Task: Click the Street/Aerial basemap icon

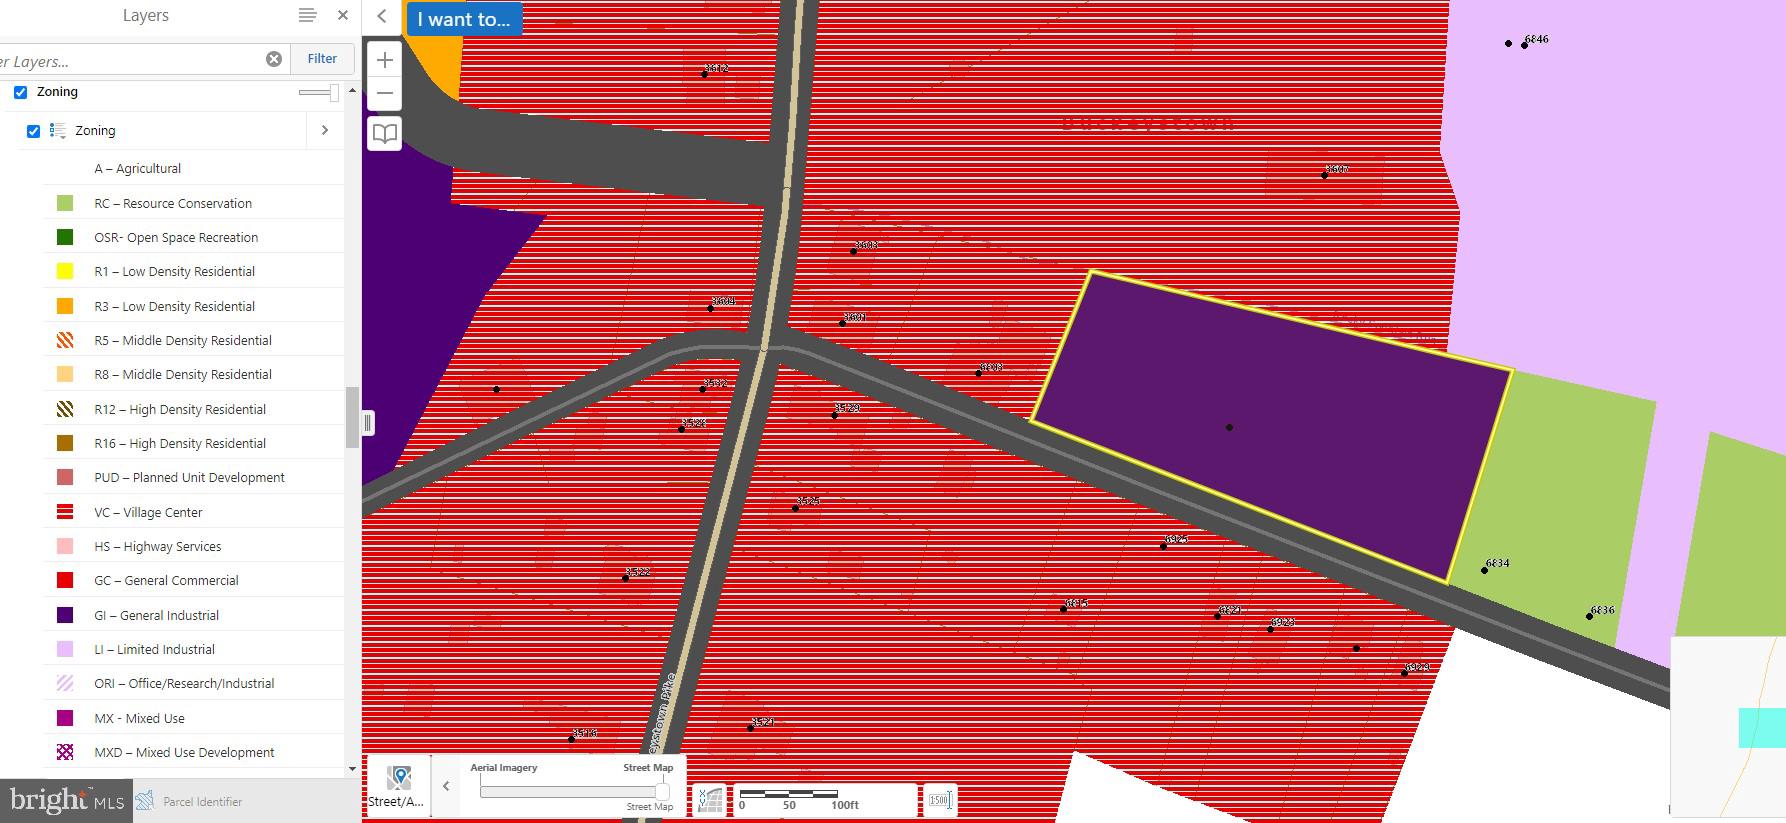Action: click(397, 786)
